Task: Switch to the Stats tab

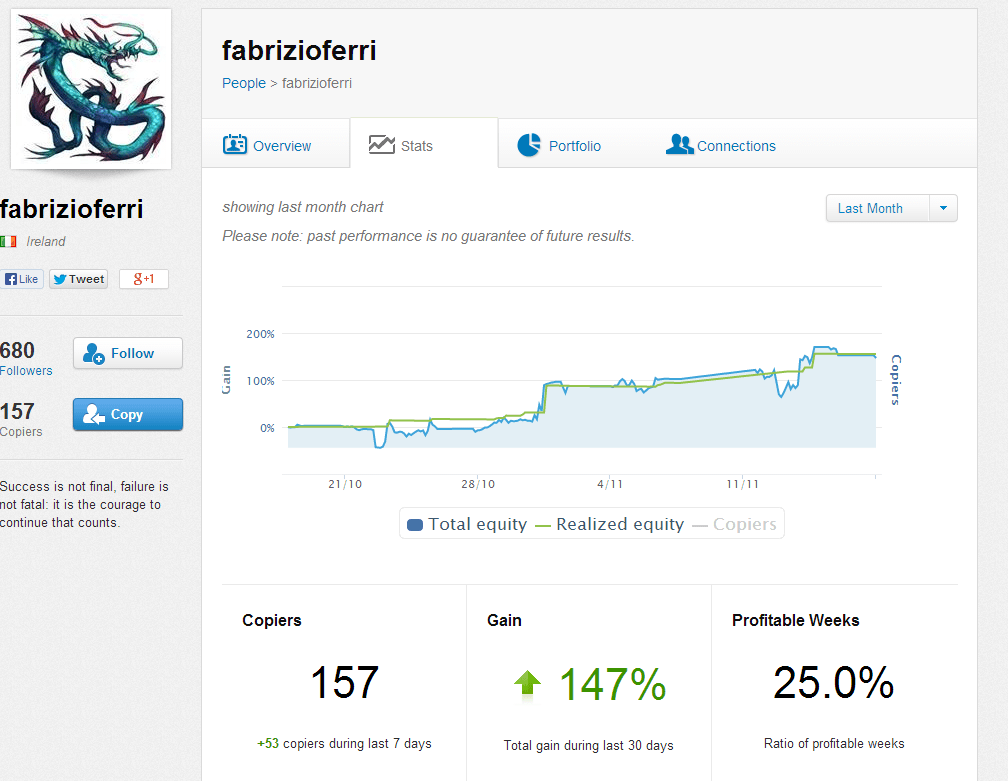Action: (424, 144)
